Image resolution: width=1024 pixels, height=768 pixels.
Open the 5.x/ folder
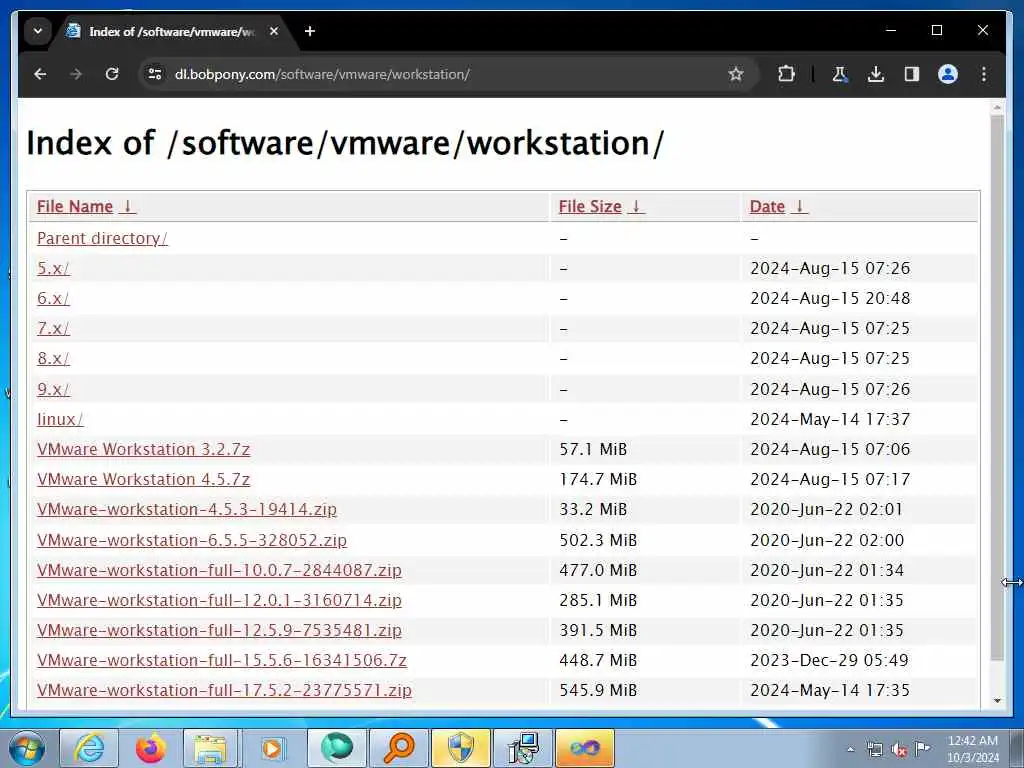coord(53,268)
